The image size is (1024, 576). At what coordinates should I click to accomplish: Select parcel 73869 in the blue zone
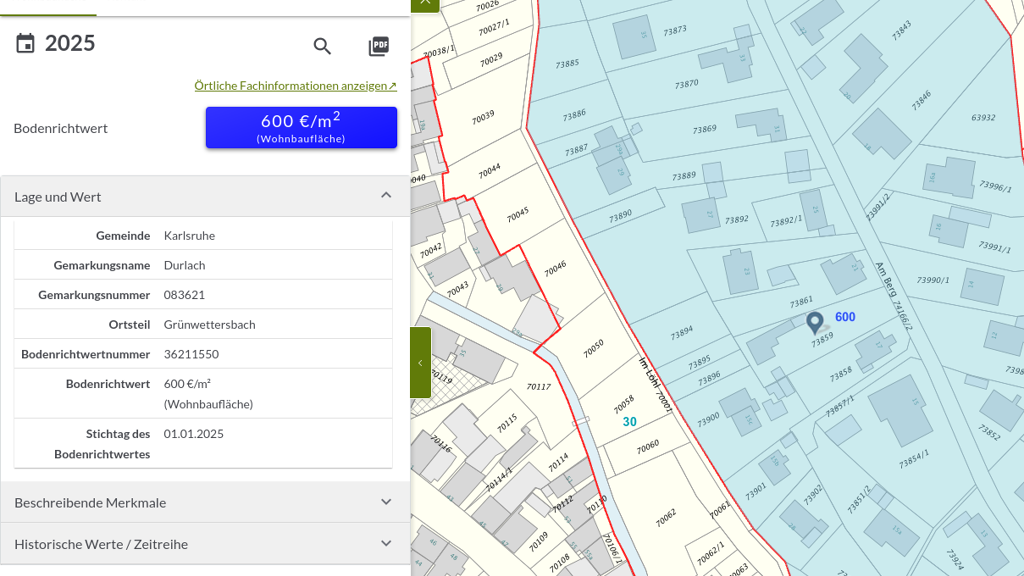pos(705,130)
